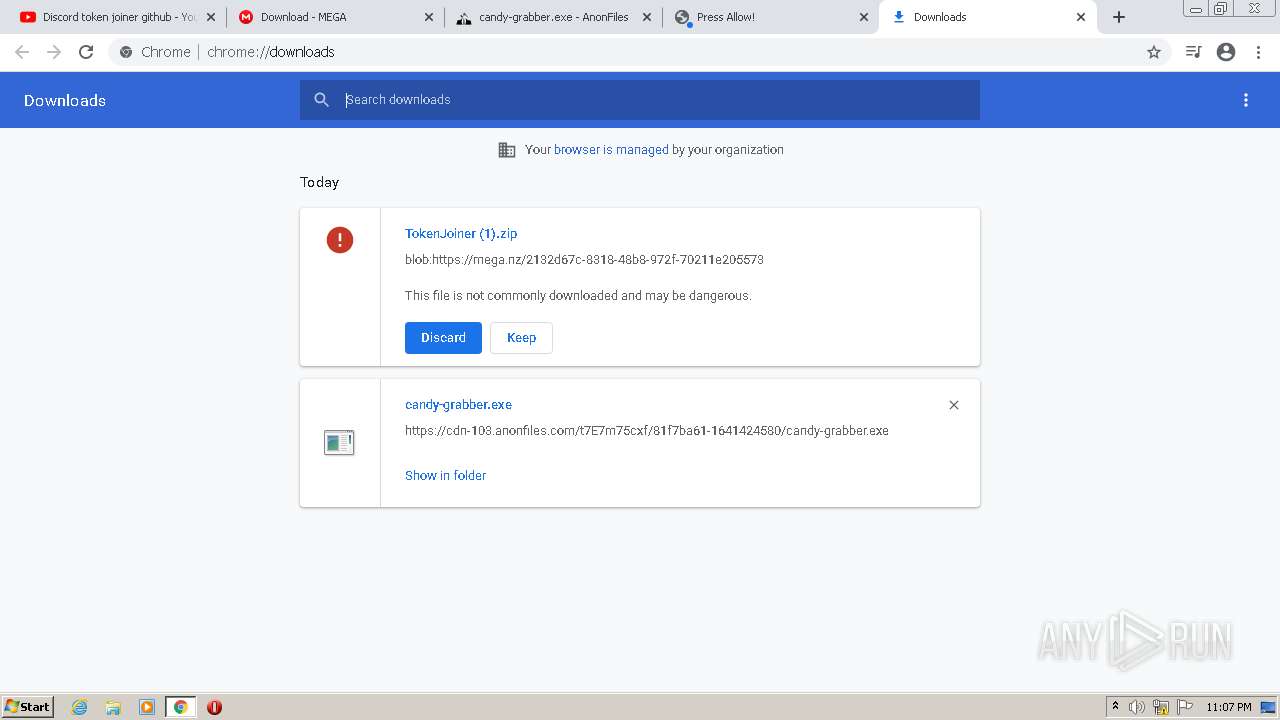Open Internet Explorer from taskbar

[80, 707]
